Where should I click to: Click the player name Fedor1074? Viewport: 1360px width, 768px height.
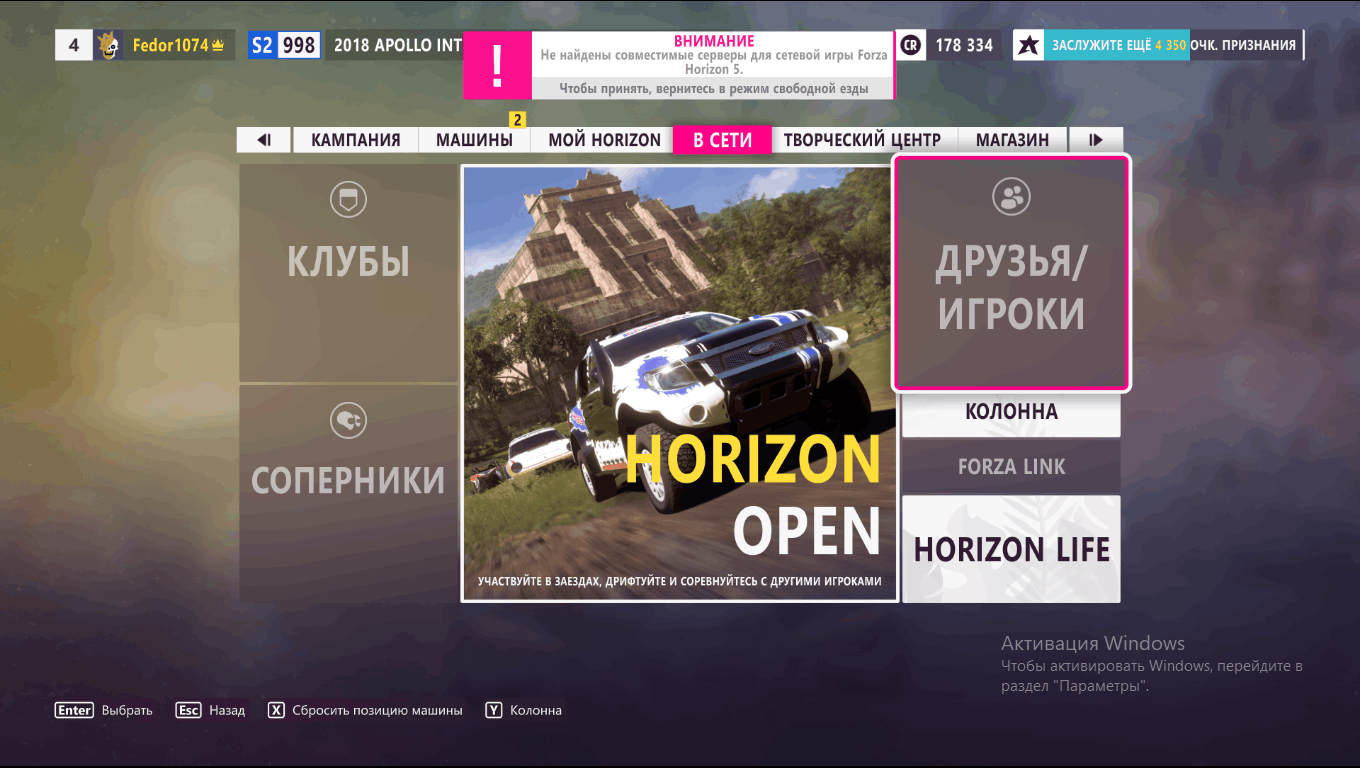point(170,46)
